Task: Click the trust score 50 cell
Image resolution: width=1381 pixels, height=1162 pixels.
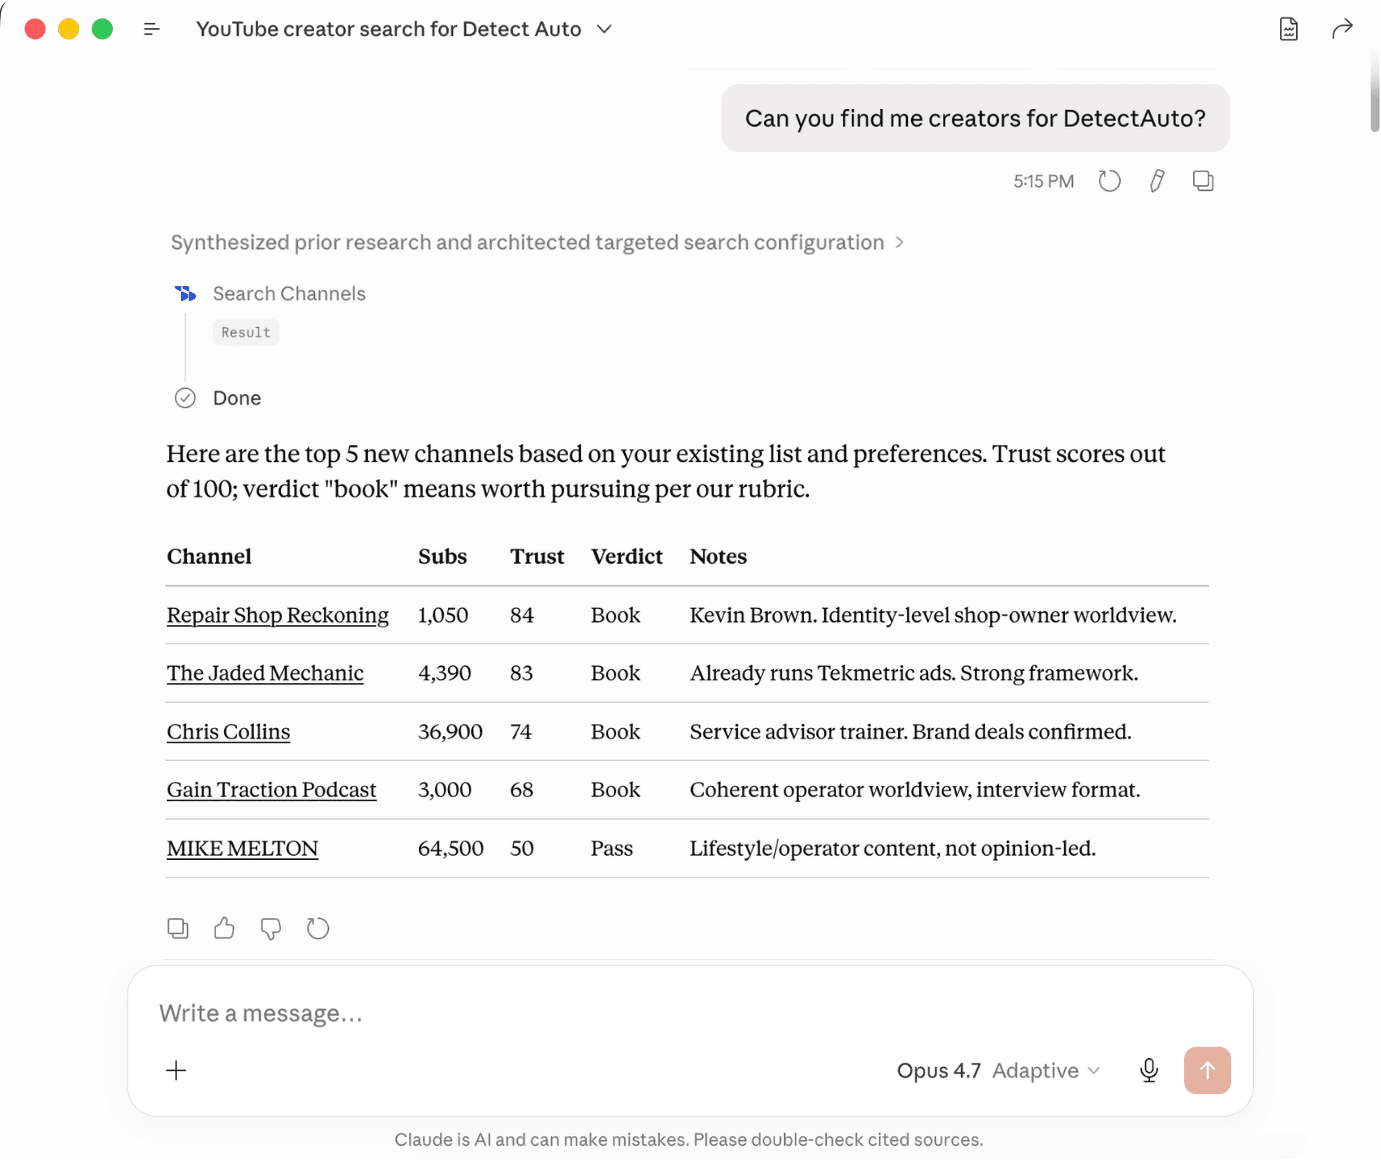Action: point(522,849)
